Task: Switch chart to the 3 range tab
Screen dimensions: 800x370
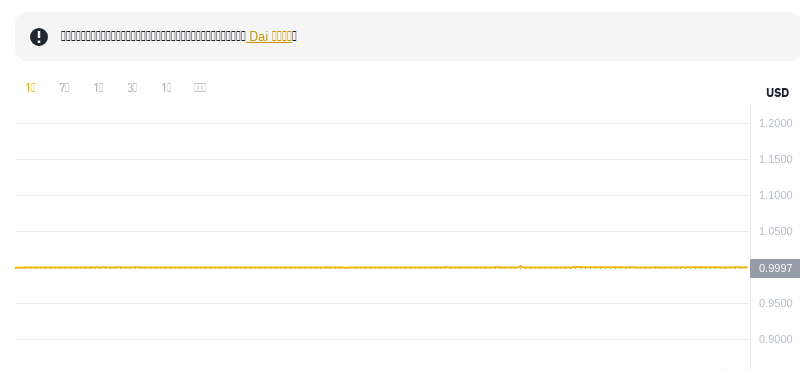Action: 132,88
